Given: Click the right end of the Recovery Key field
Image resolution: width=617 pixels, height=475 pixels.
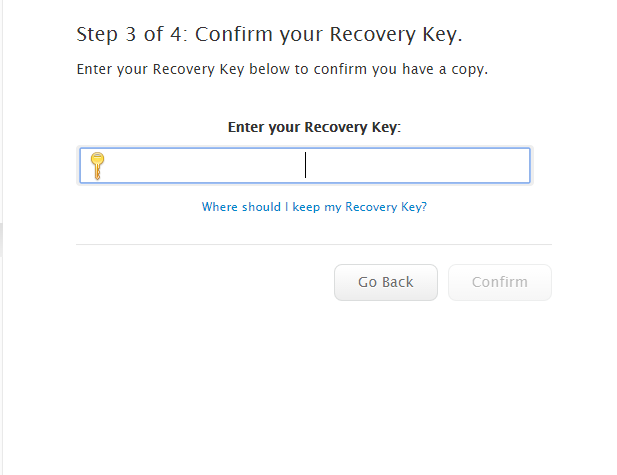Looking at the screenshot, I should pyautogui.click(x=519, y=166).
